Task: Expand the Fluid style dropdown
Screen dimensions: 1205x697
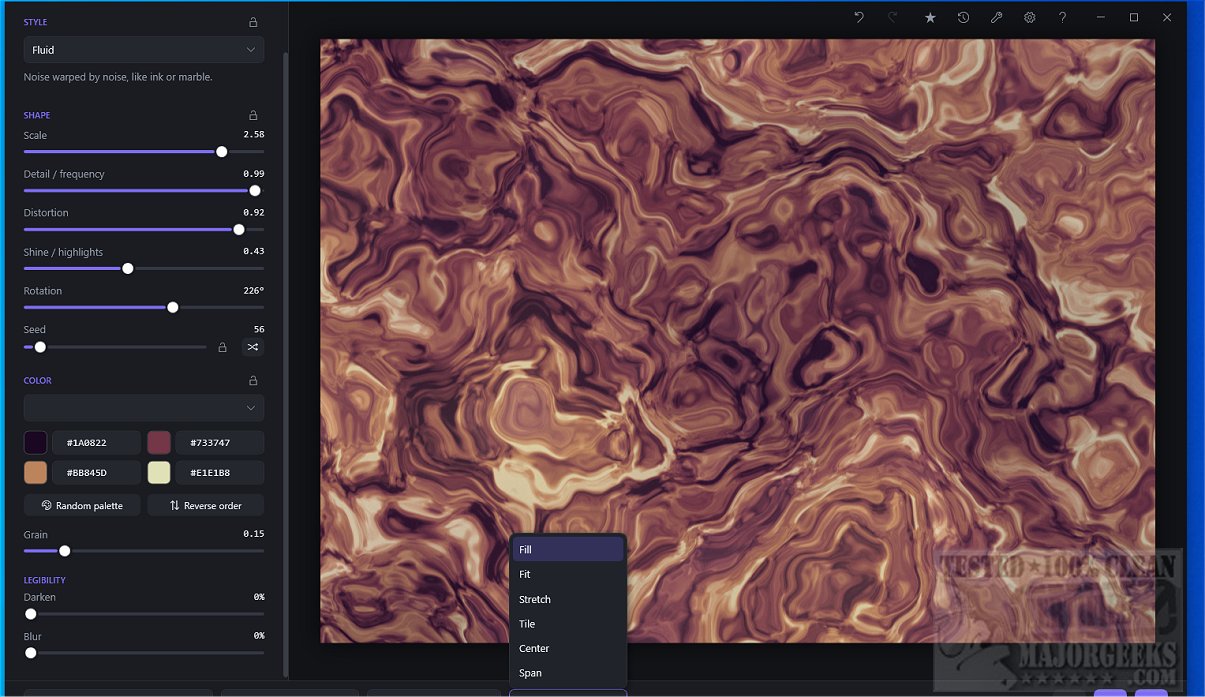Action: 144,50
